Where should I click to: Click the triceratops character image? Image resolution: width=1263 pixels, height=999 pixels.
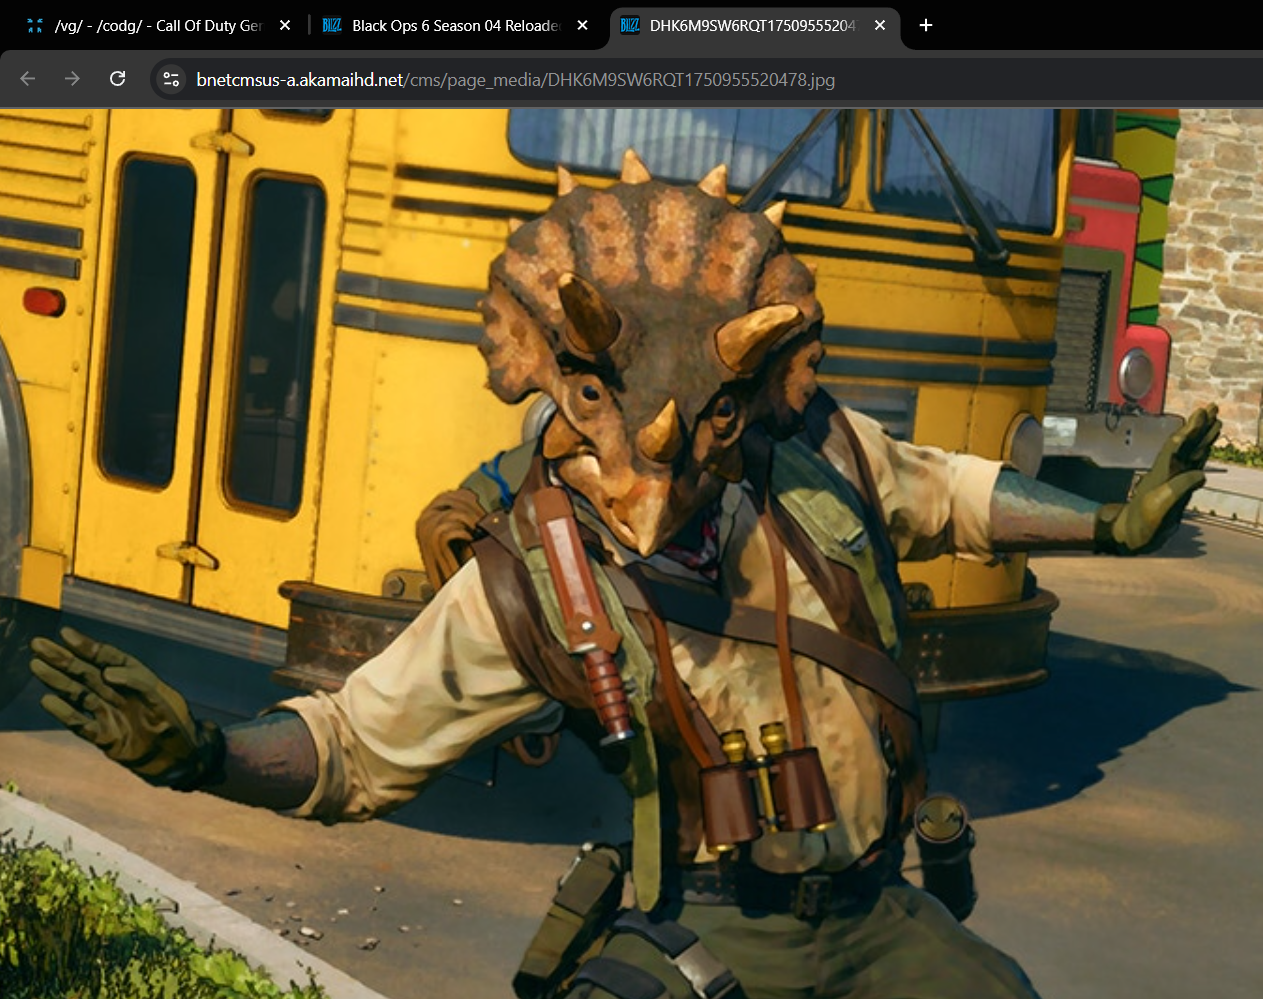click(631, 554)
